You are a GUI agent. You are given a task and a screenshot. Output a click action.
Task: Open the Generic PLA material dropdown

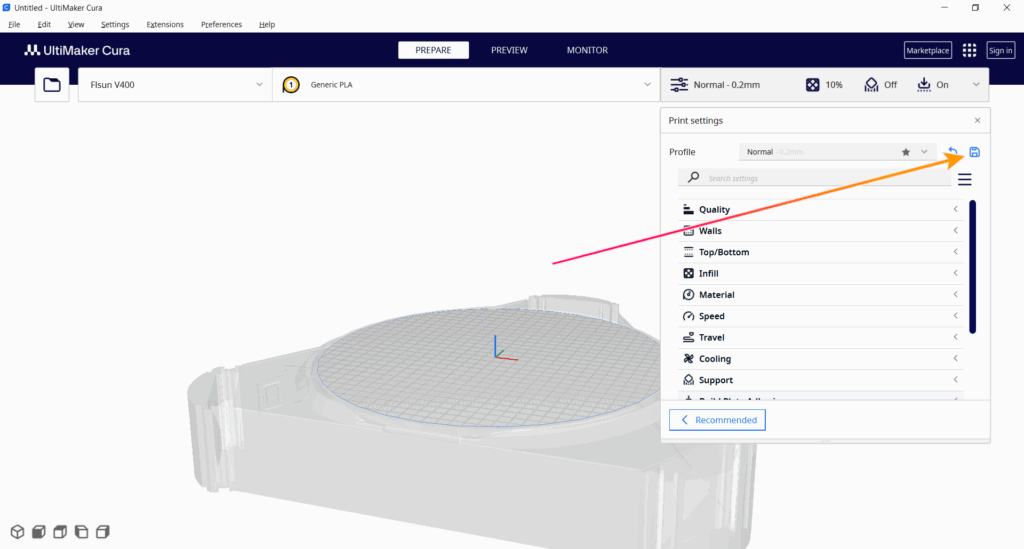point(466,85)
